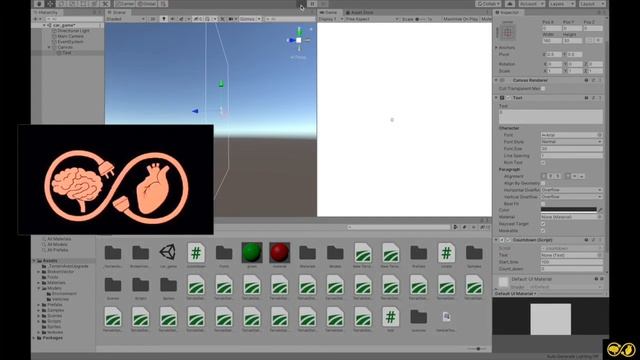Click the Pause button in the toolbar
The height and width of the screenshot is (360, 640).
[312, 4]
